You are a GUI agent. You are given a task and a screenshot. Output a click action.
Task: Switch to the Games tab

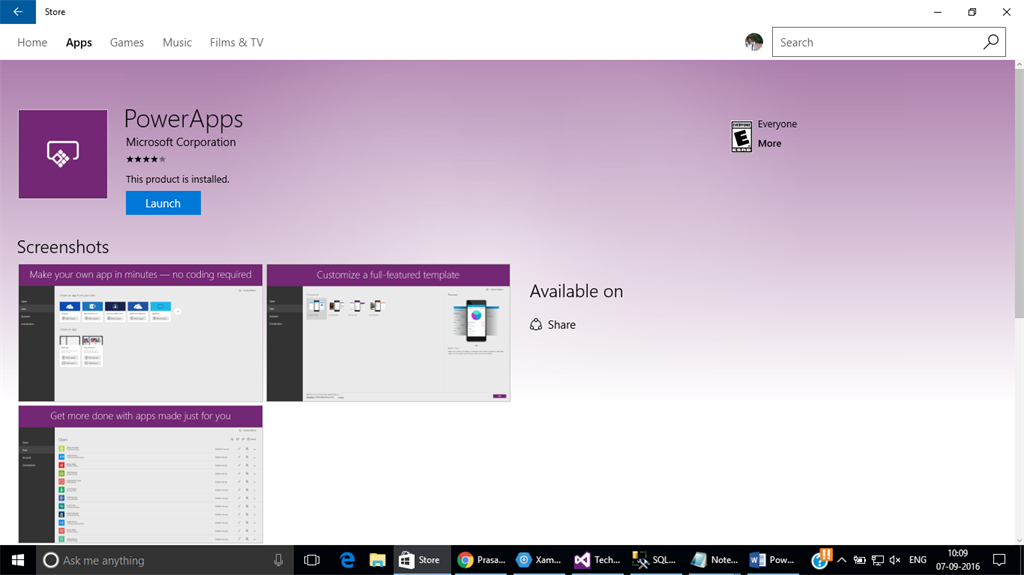click(x=127, y=42)
